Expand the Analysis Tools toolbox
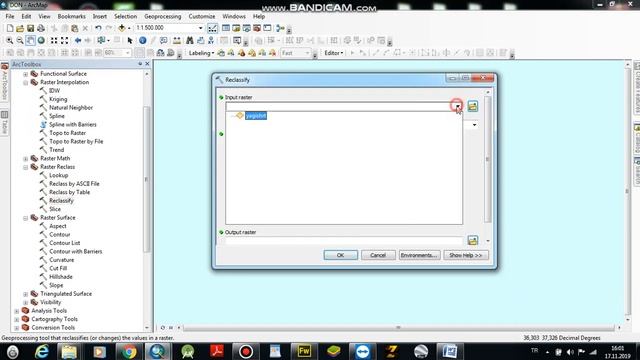 tap(17, 311)
